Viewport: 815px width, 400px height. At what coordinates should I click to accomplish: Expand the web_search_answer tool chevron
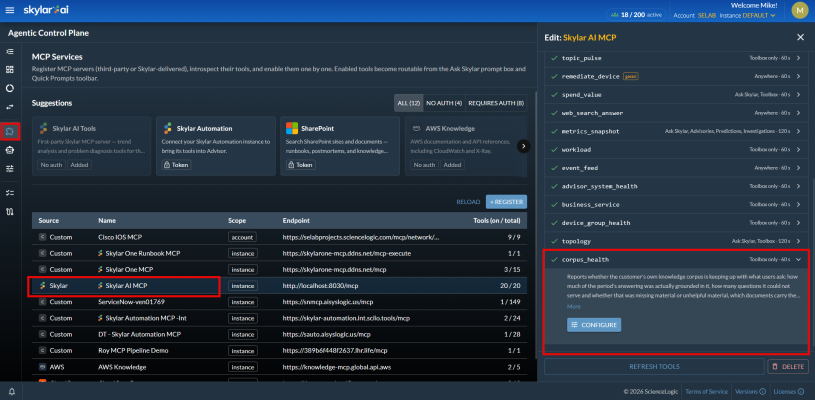[x=798, y=113]
